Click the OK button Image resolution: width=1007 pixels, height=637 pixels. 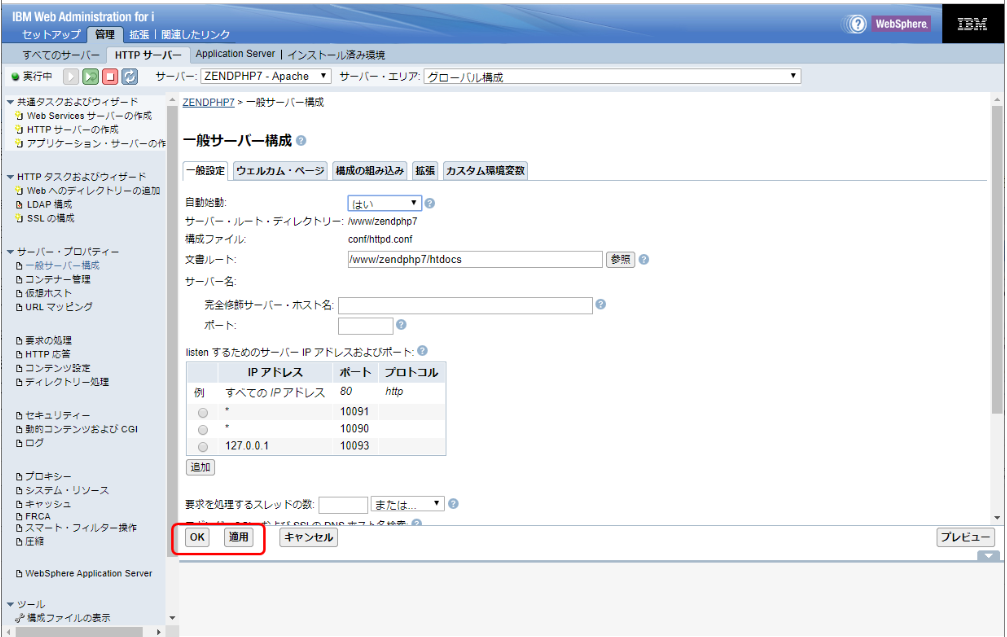point(197,537)
